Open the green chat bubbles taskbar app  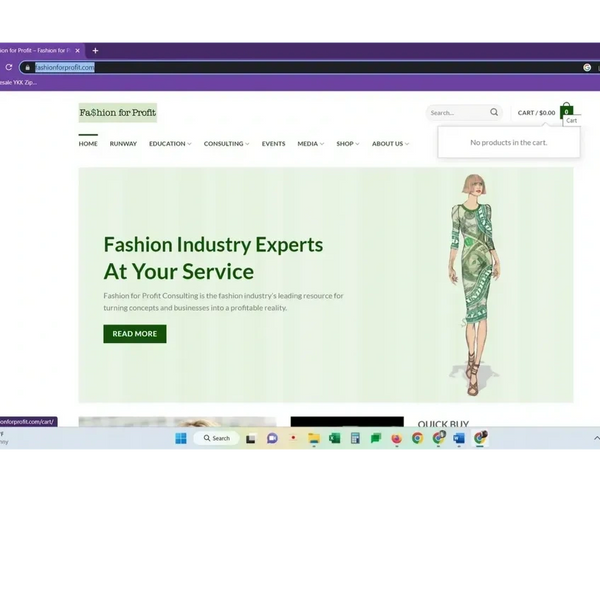point(376,438)
